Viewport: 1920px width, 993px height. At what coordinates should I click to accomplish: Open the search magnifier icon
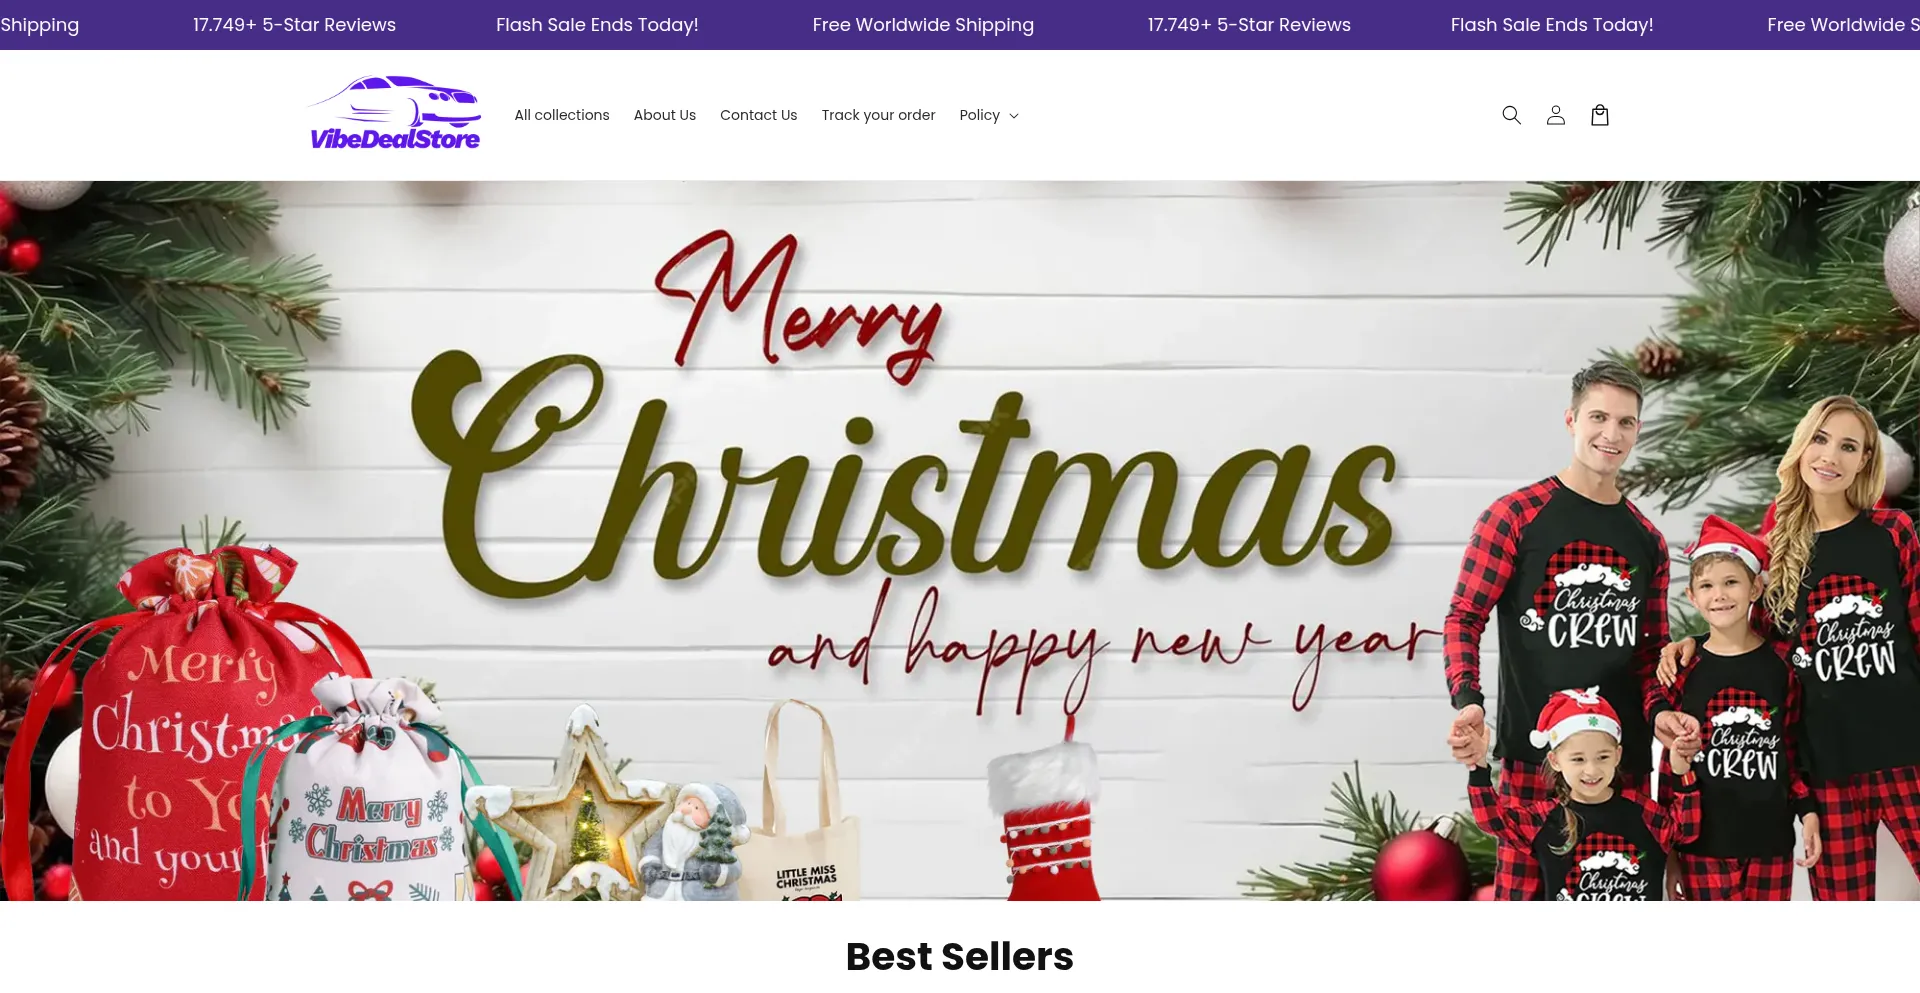pos(1511,115)
